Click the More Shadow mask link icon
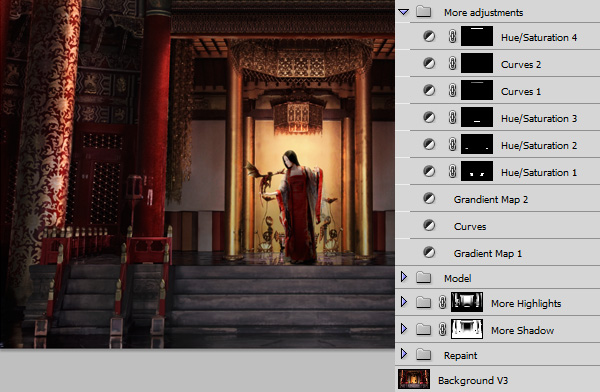Viewport: 600px width, 392px height. pyautogui.click(x=442, y=329)
